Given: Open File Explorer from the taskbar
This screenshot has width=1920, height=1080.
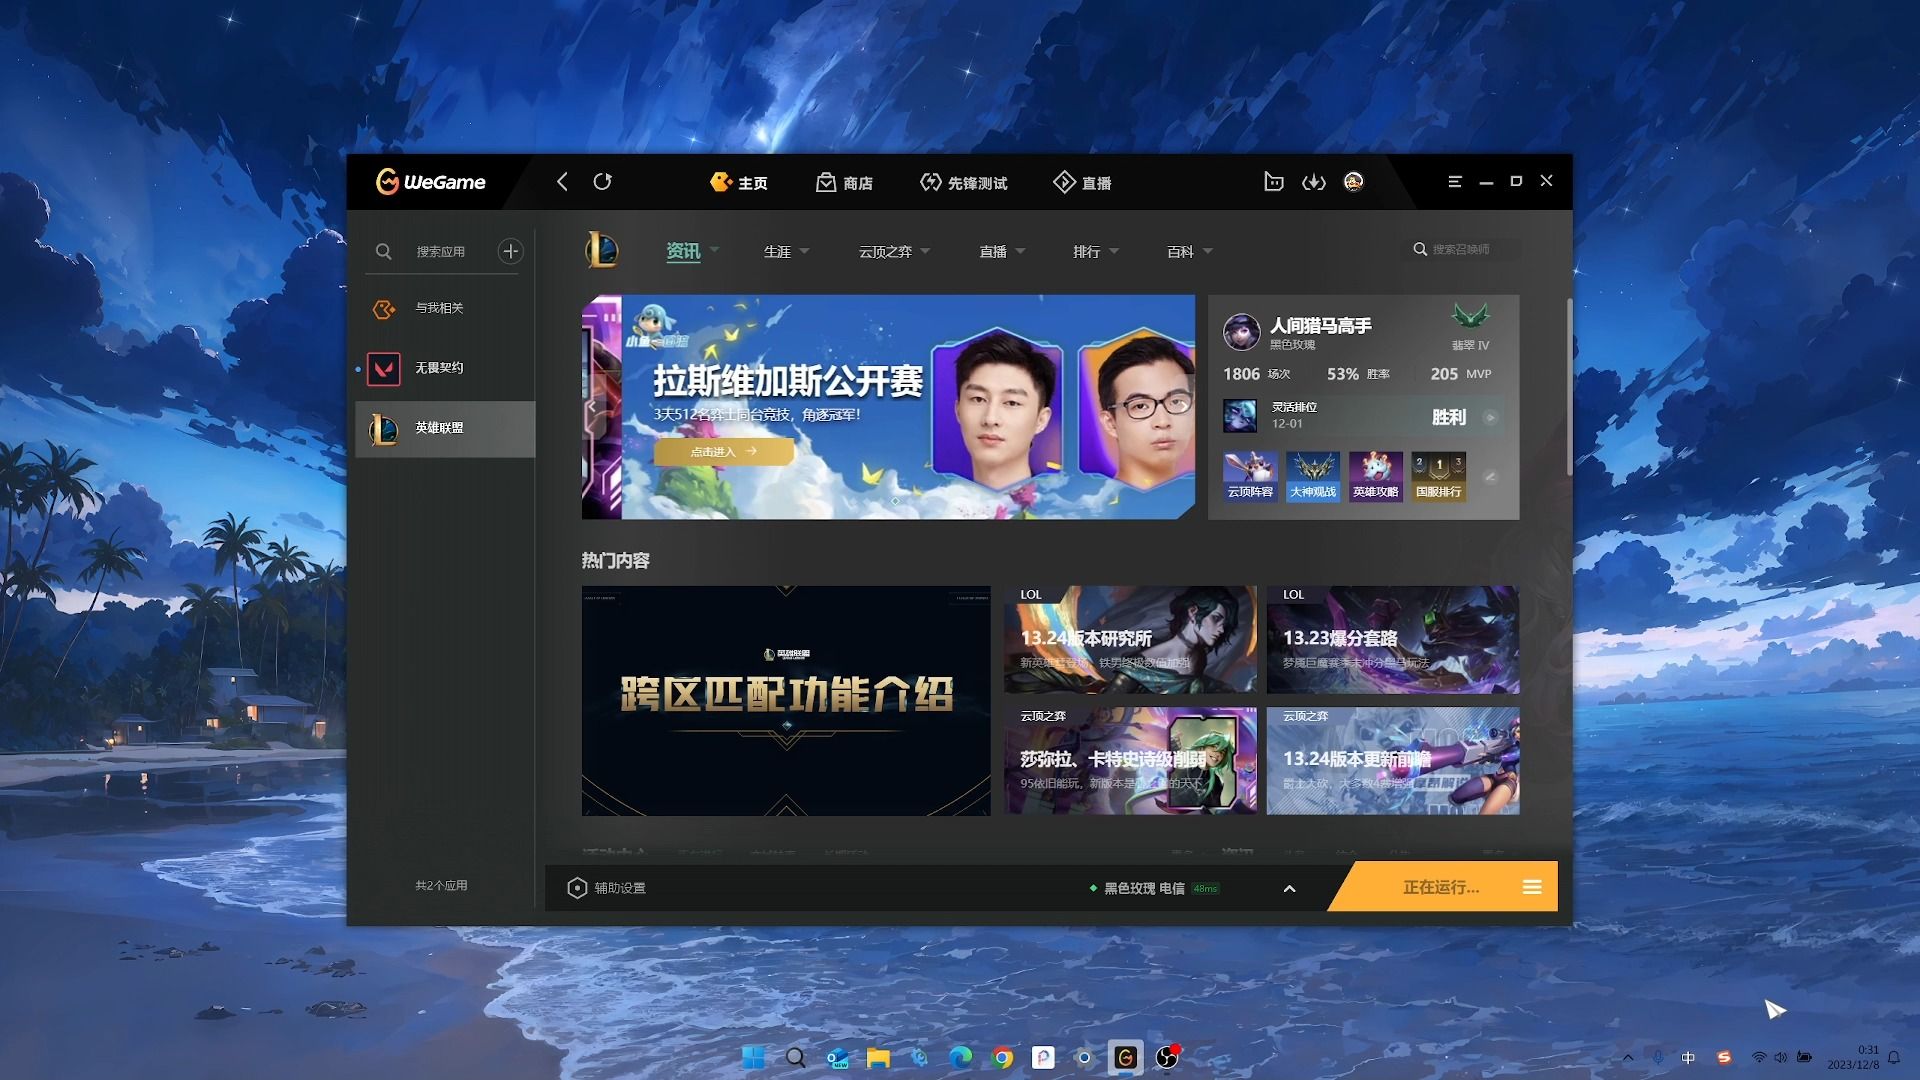Looking at the screenshot, I should click(878, 1057).
